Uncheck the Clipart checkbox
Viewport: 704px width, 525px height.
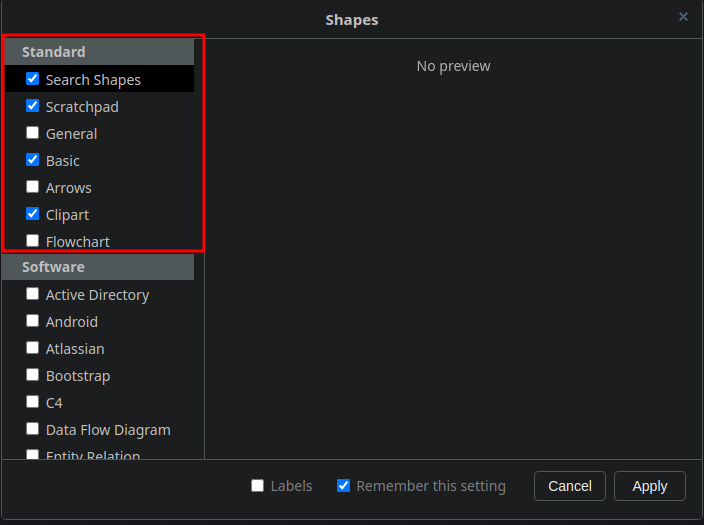click(x=33, y=214)
